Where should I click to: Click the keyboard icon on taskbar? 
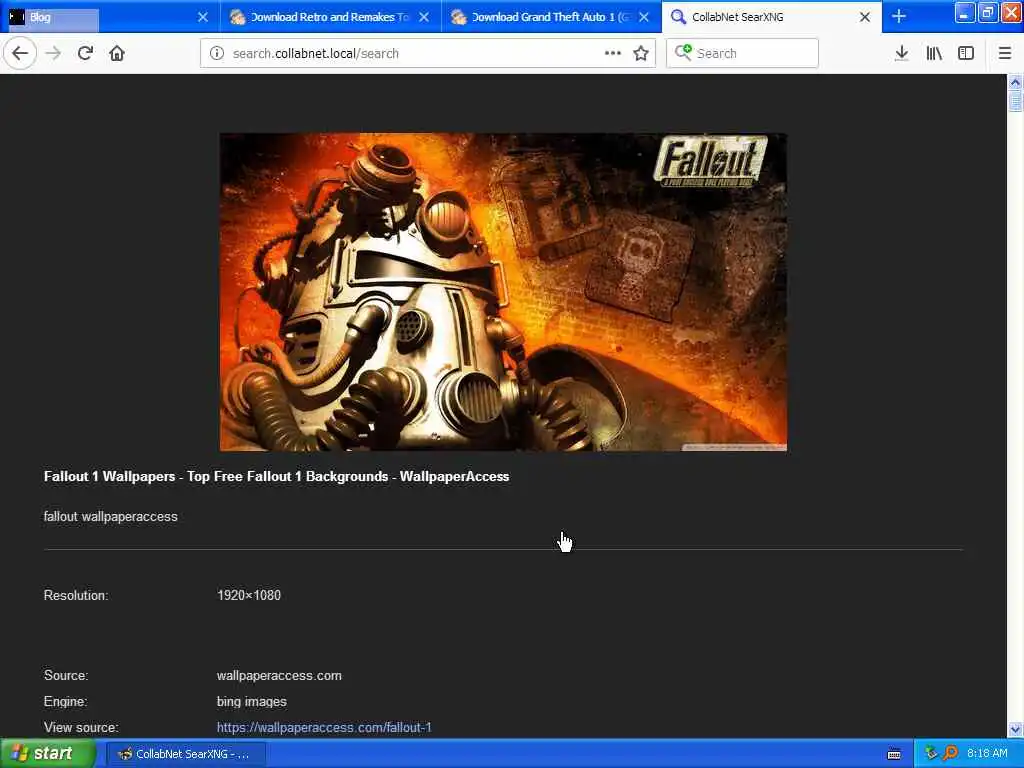coord(894,754)
